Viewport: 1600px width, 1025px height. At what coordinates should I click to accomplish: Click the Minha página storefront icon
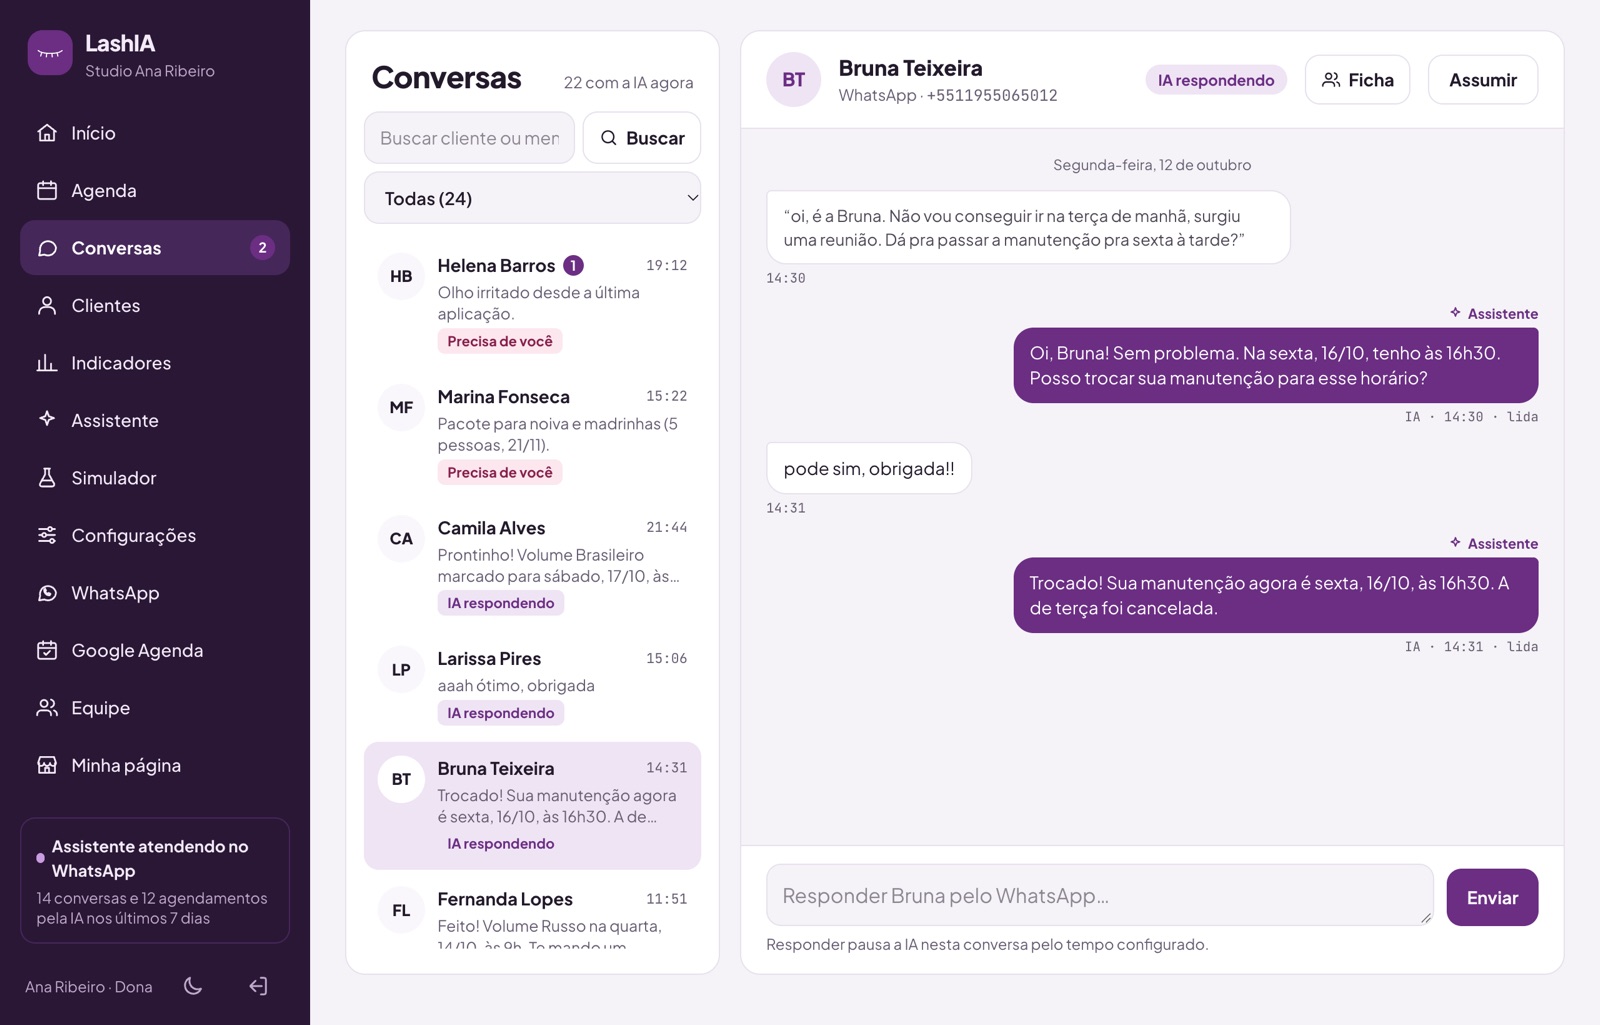tap(47, 765)
